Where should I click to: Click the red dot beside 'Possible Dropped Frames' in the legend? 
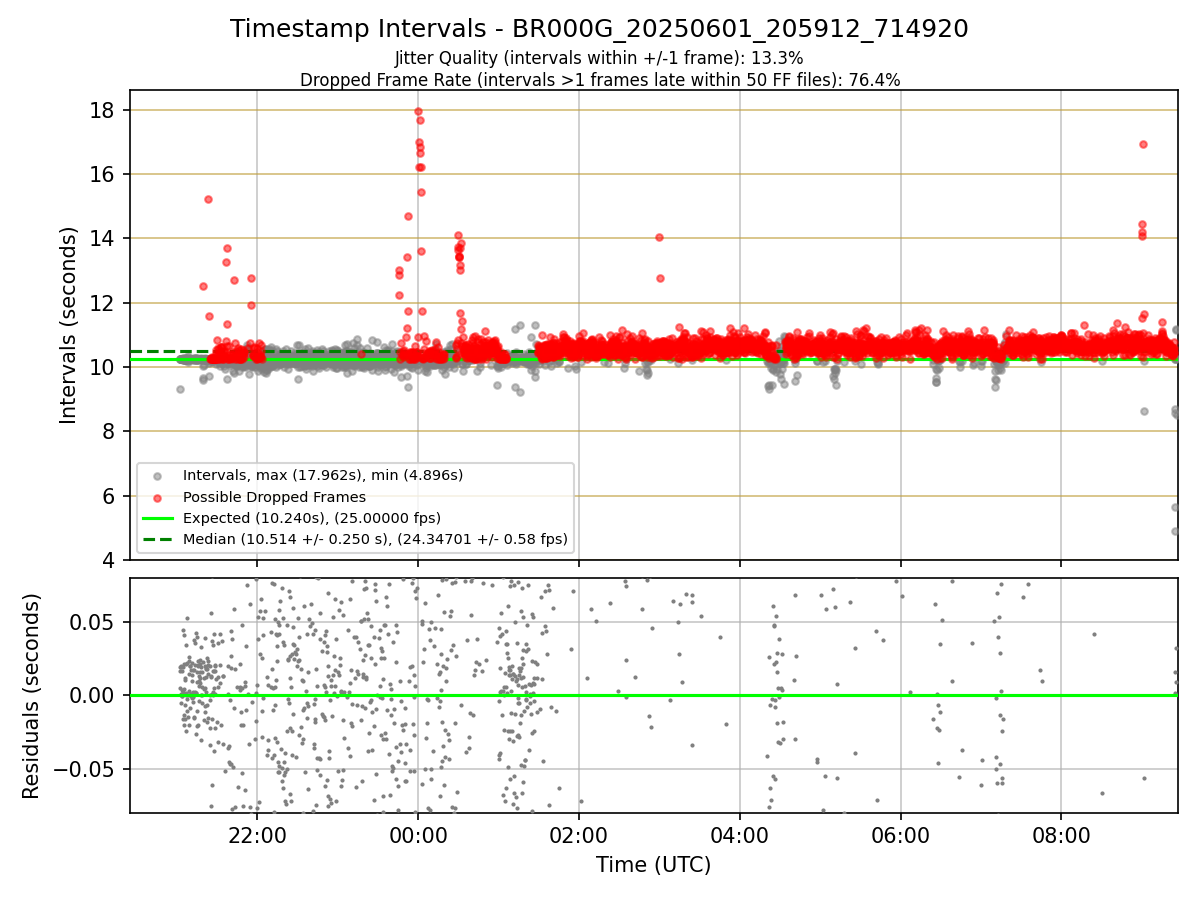tap(158, 497)
